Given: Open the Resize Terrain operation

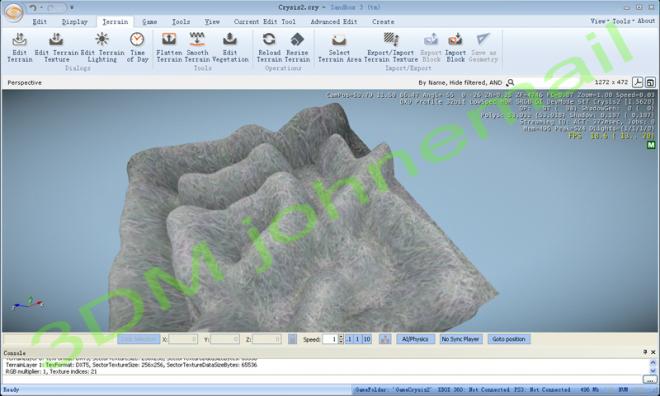Looking at the screenshot, I should pyautogui.click(x=297, y=48).
